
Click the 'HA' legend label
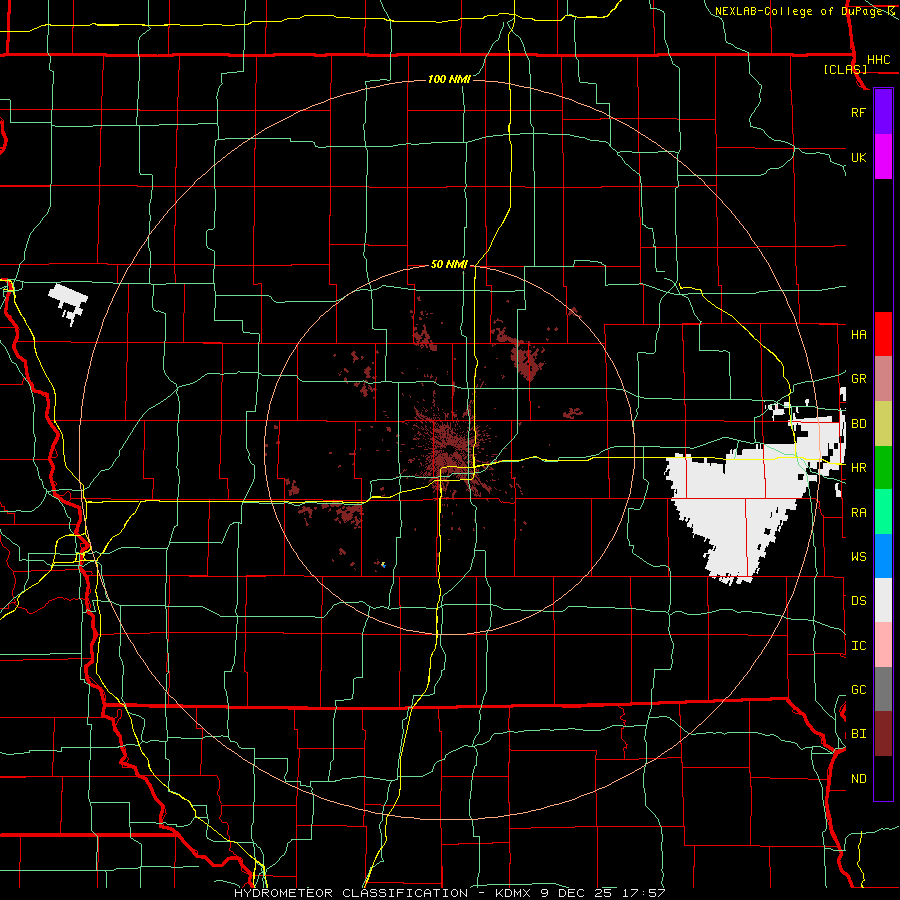point(858,335)
